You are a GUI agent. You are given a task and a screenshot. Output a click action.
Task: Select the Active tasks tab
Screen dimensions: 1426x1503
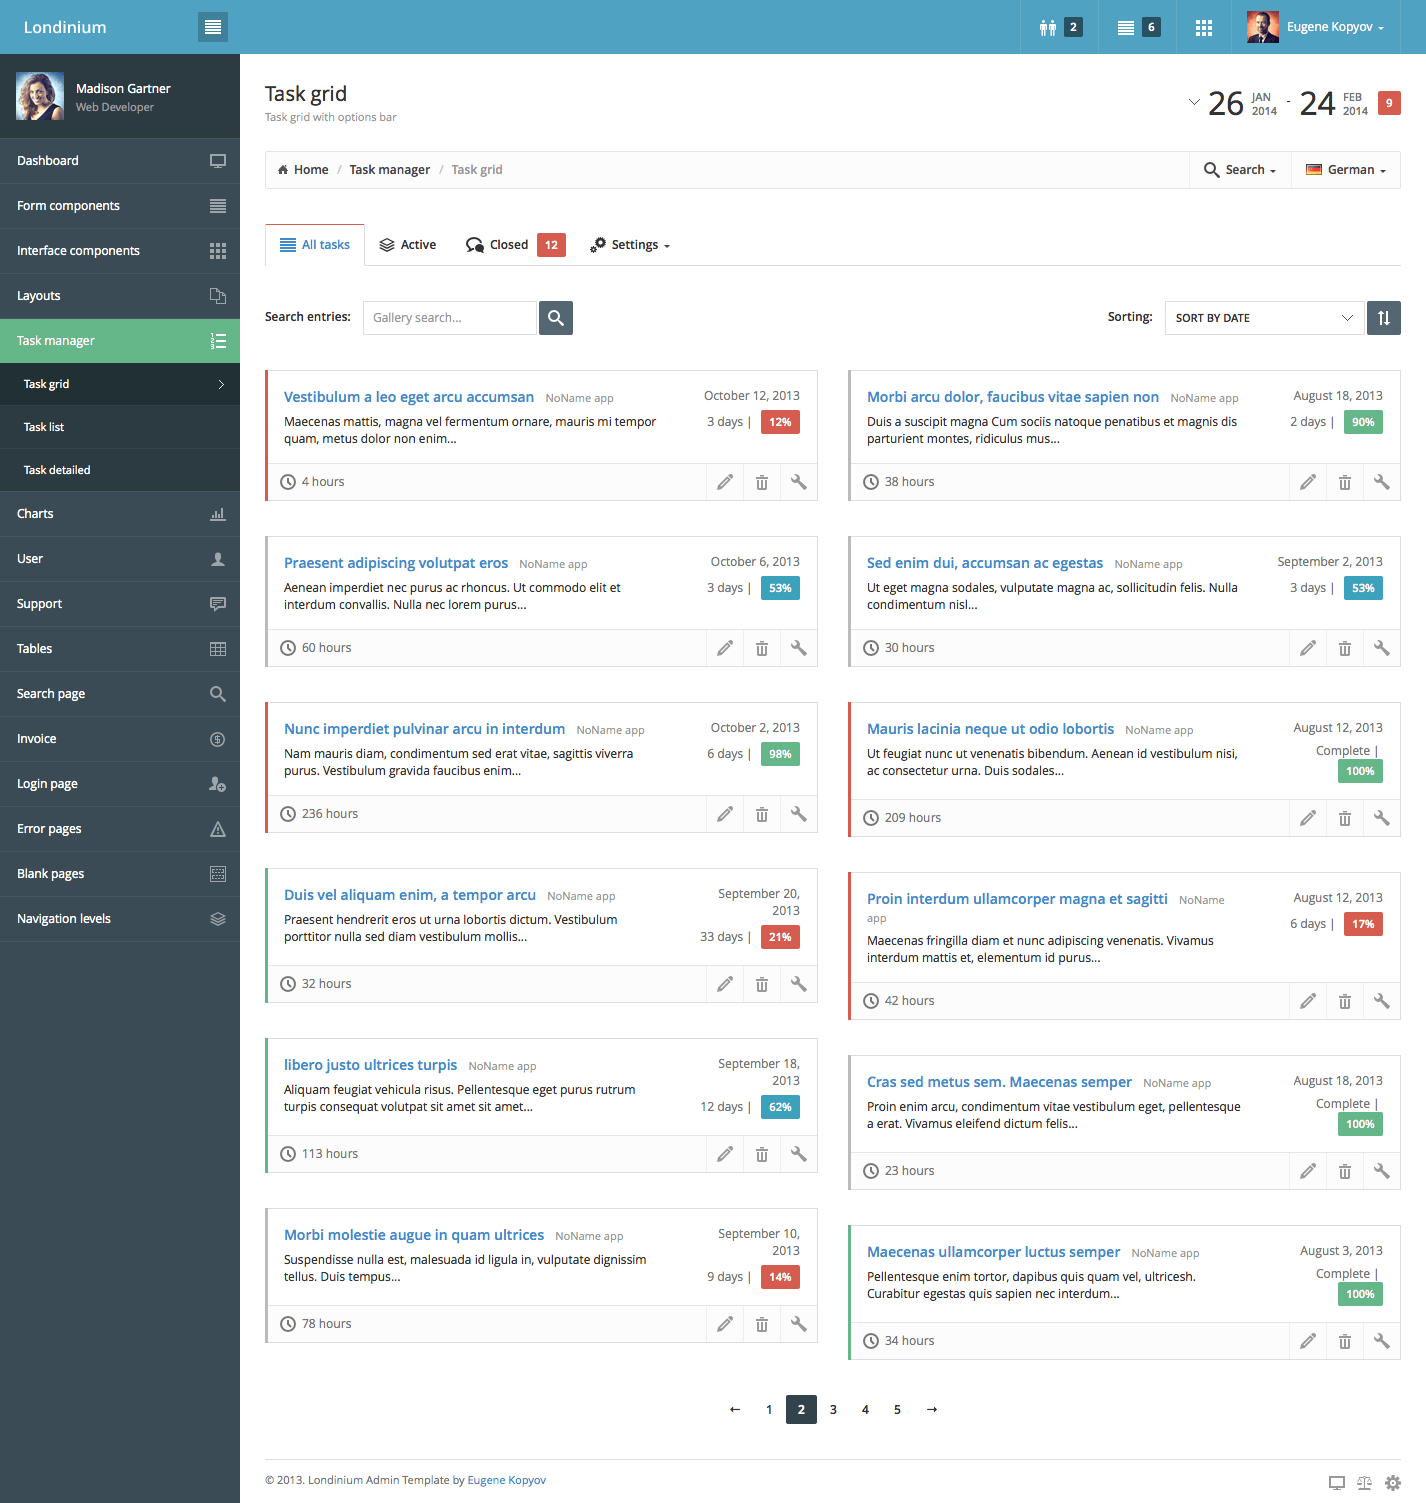[407, 244]
